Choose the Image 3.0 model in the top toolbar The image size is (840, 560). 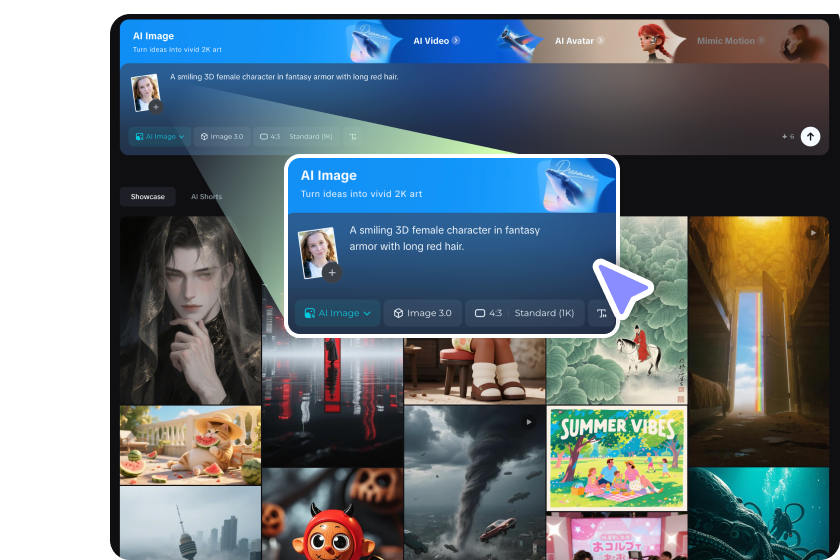tap(222, 137)
